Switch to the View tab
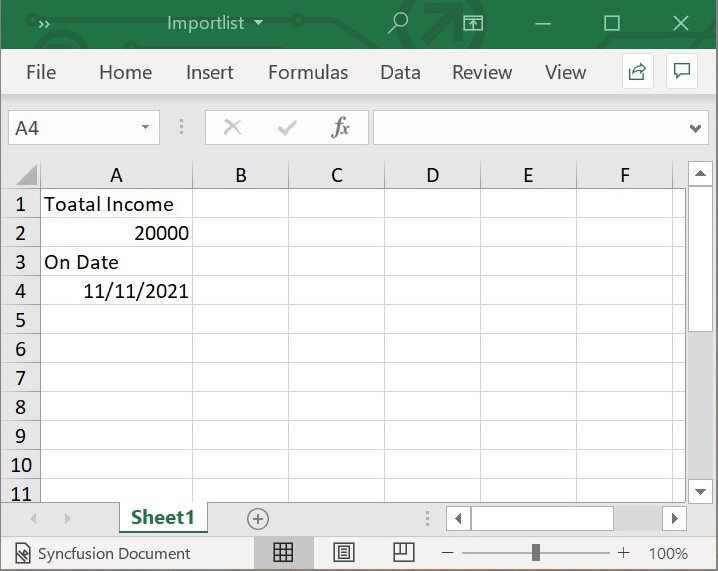 pyautogui.click(x=566, y=72)
